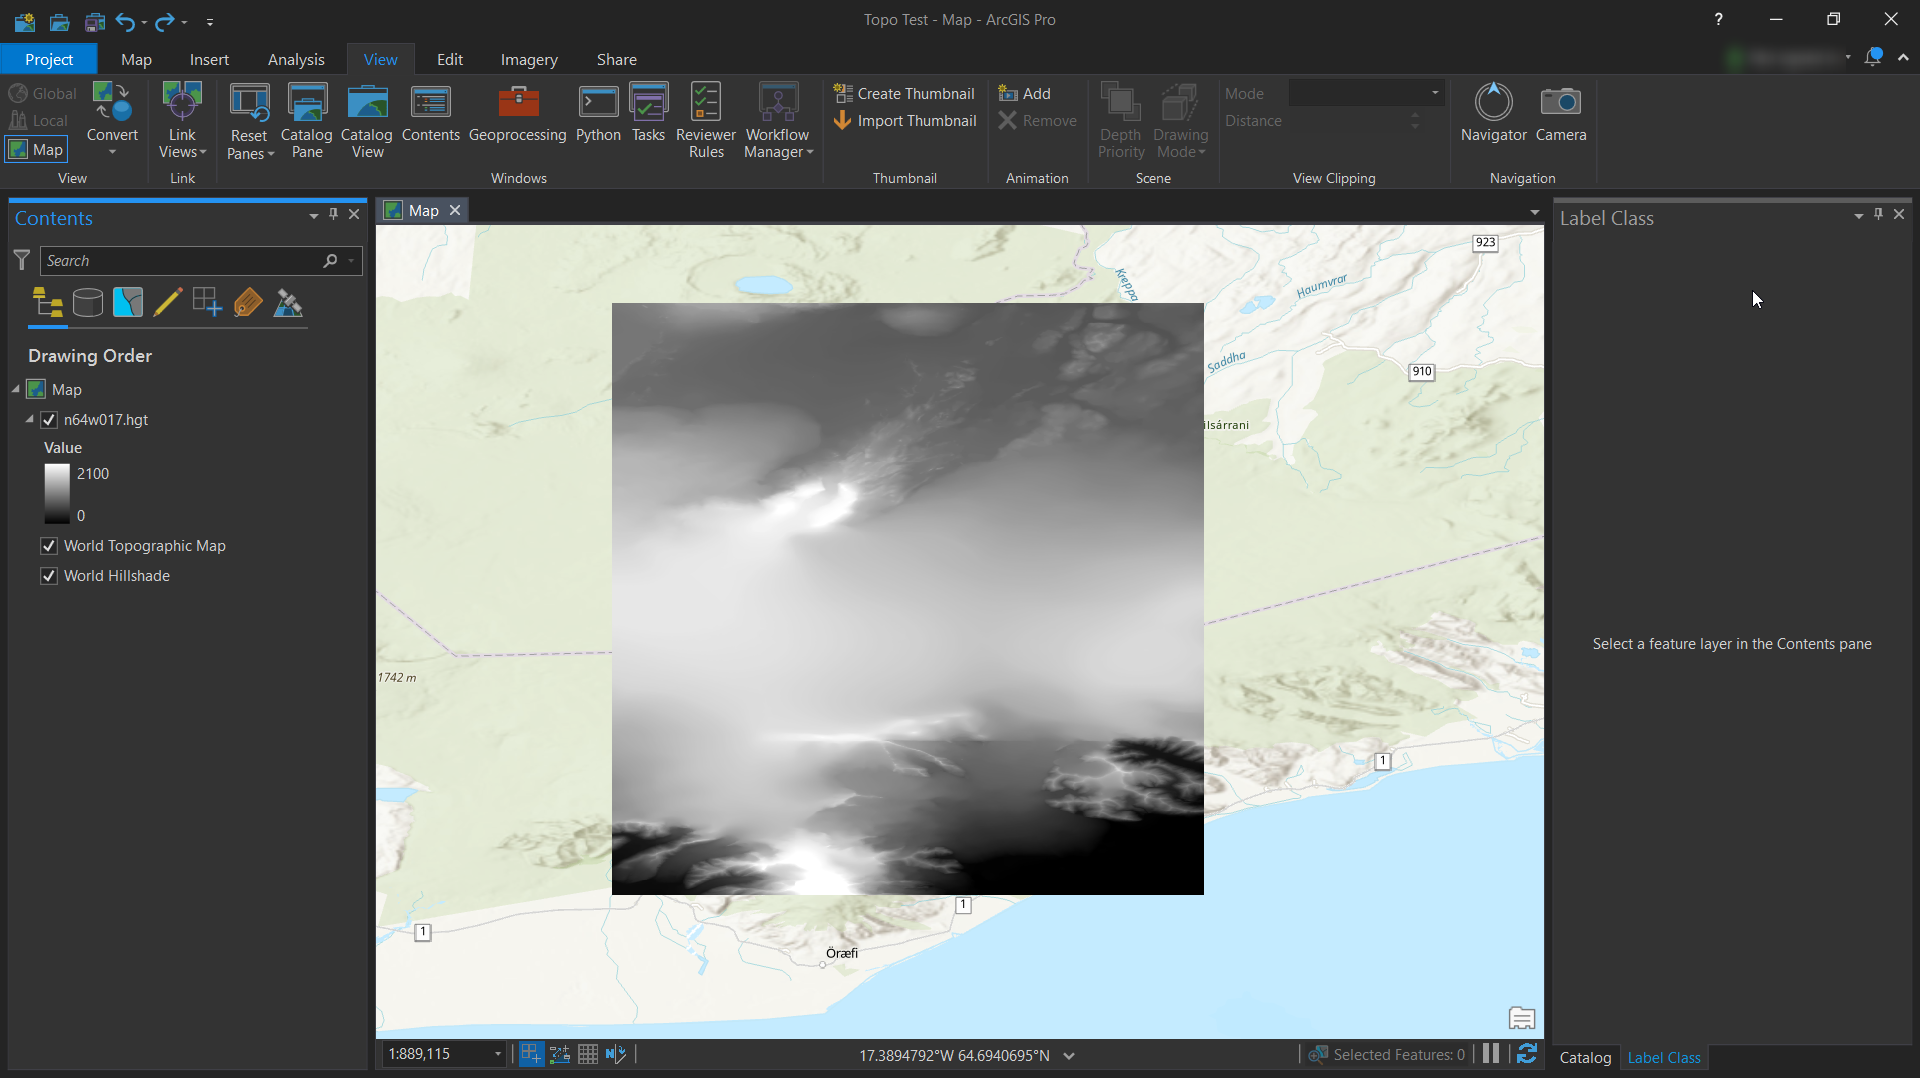The height and width of the screenshot is (1078, 1920).
Task: Switch view mode to Local
Action: [38, 120]
